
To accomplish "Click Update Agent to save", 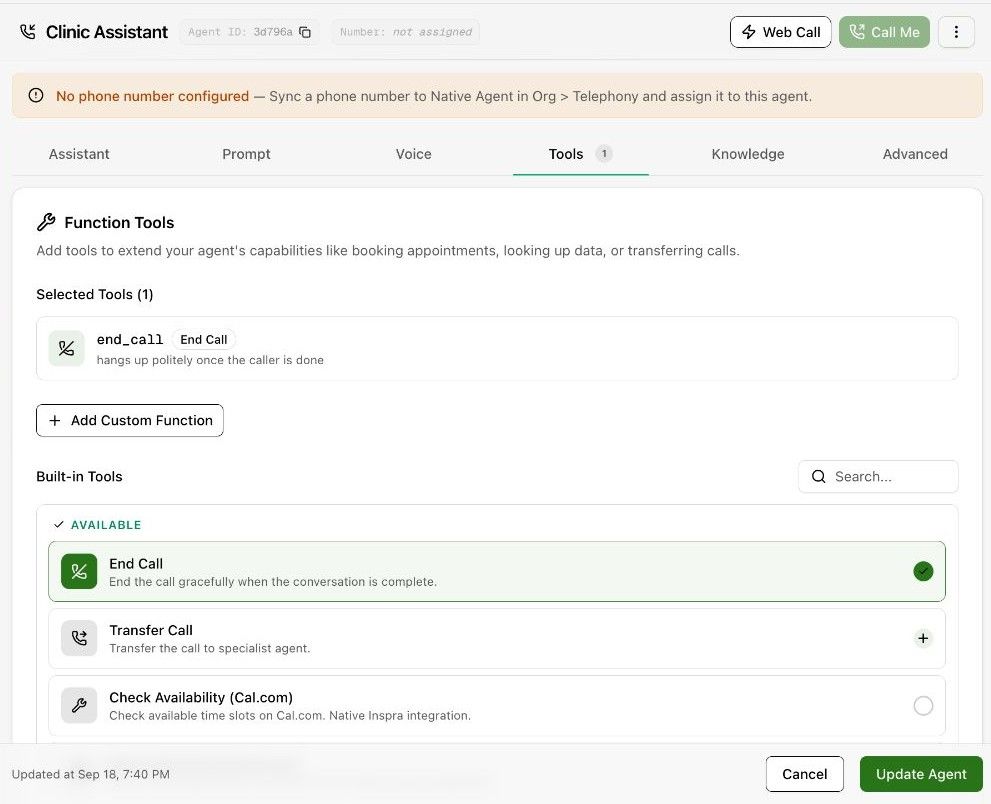I will pos(921,774).
